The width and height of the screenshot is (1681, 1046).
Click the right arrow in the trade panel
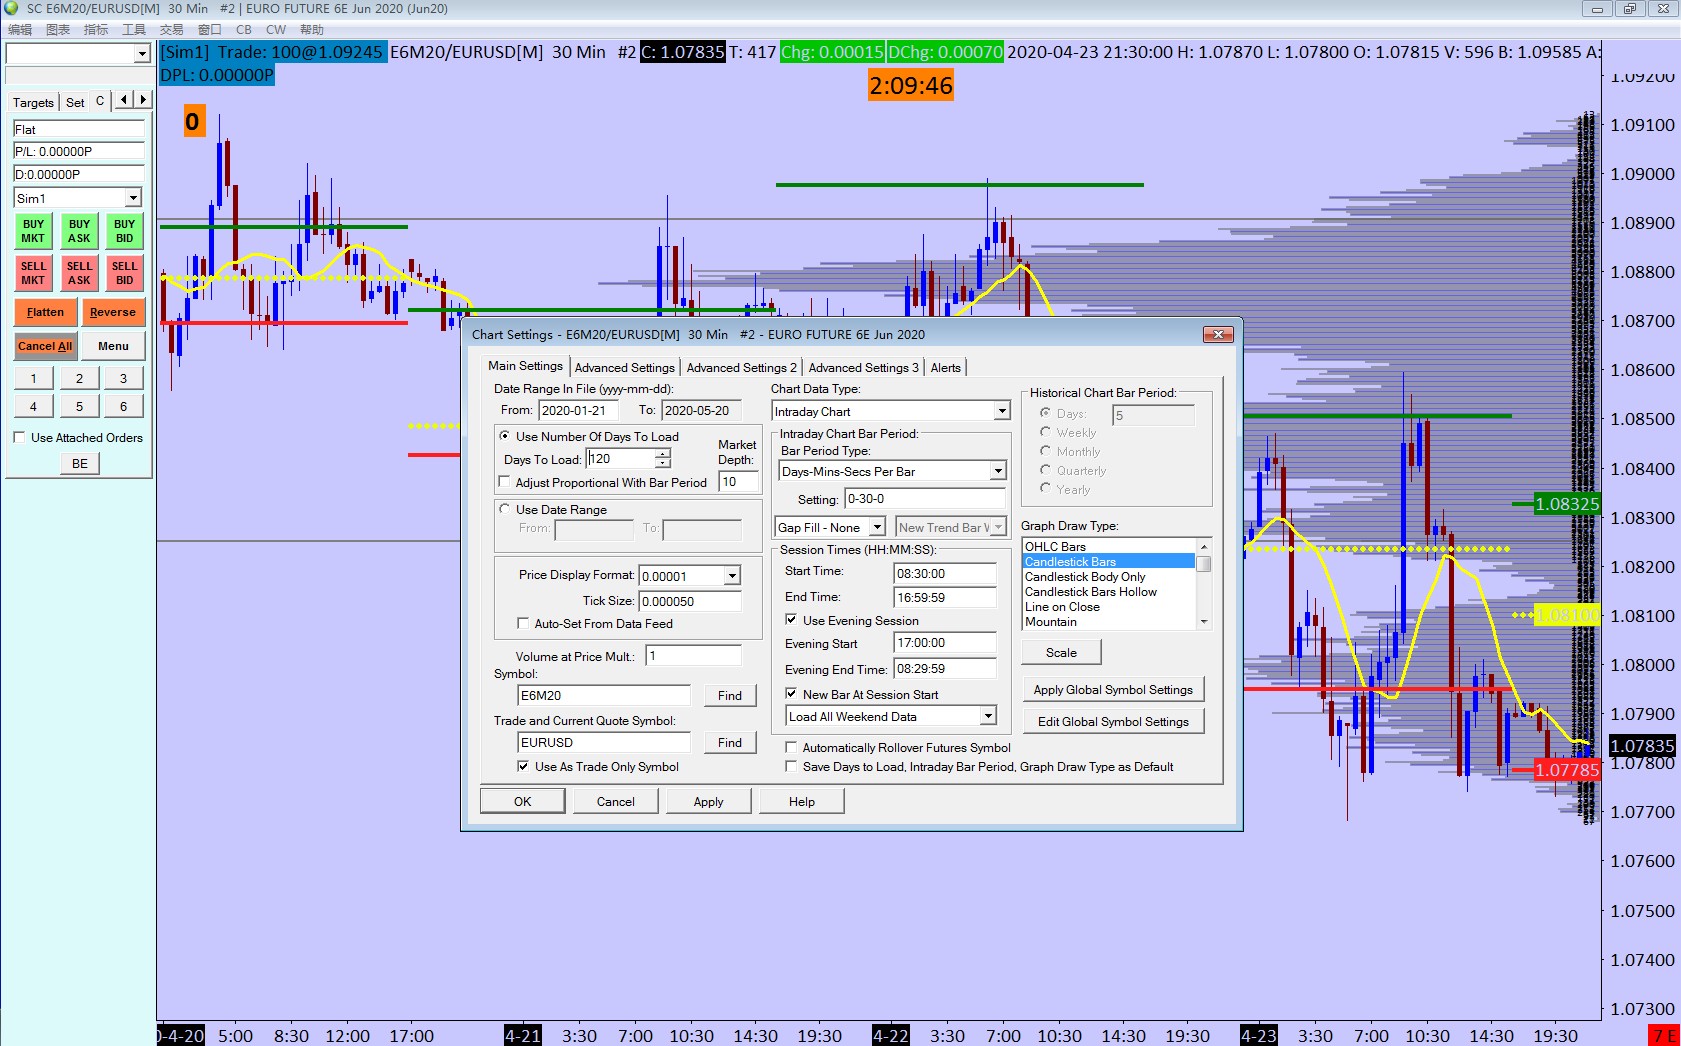(x=143, y=100)
